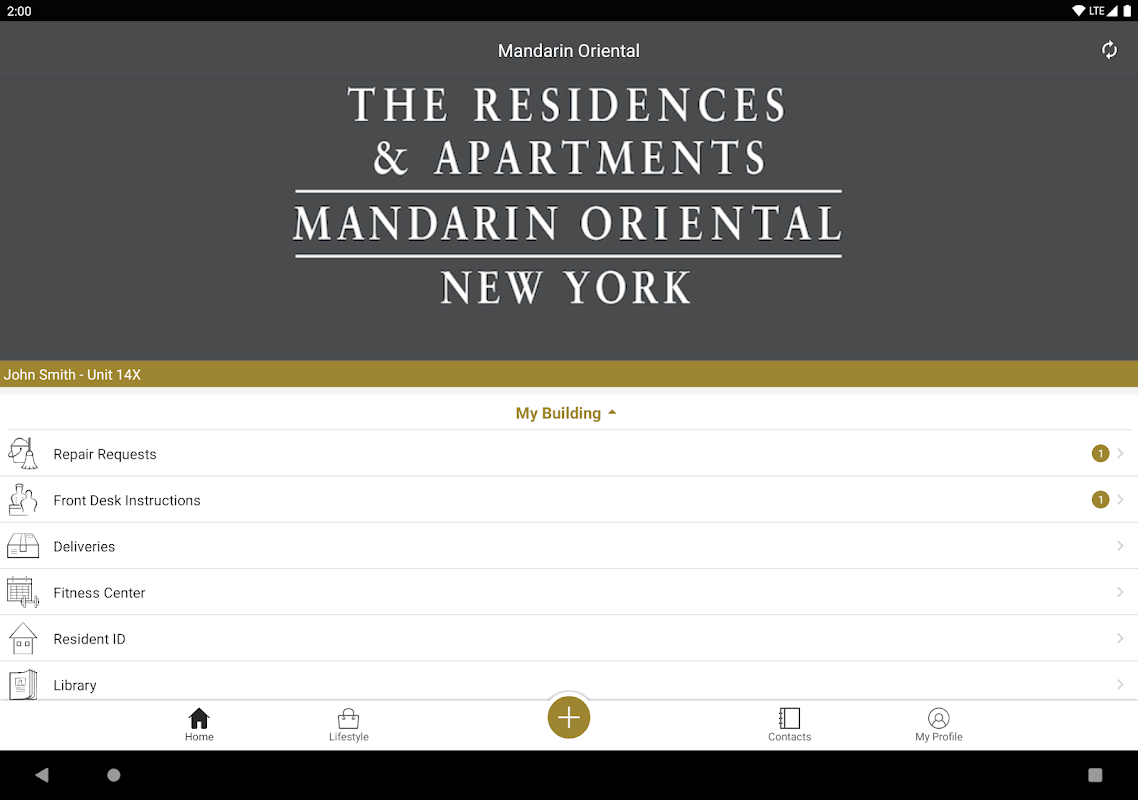Screen dimensions: 1138x800
Task: Click the Front Desk Instructions concierge icon
Action: (x=22, y=500)
